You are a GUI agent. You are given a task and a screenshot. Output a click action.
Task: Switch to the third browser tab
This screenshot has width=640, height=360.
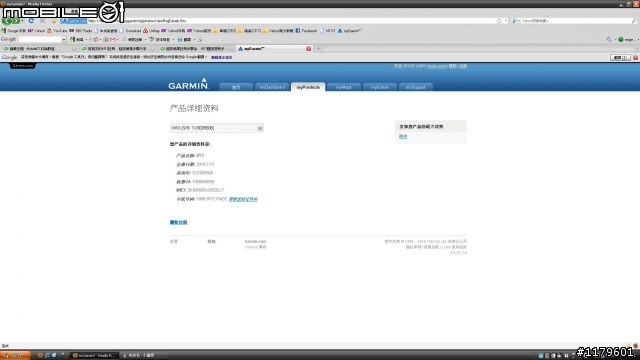[196, 49]
